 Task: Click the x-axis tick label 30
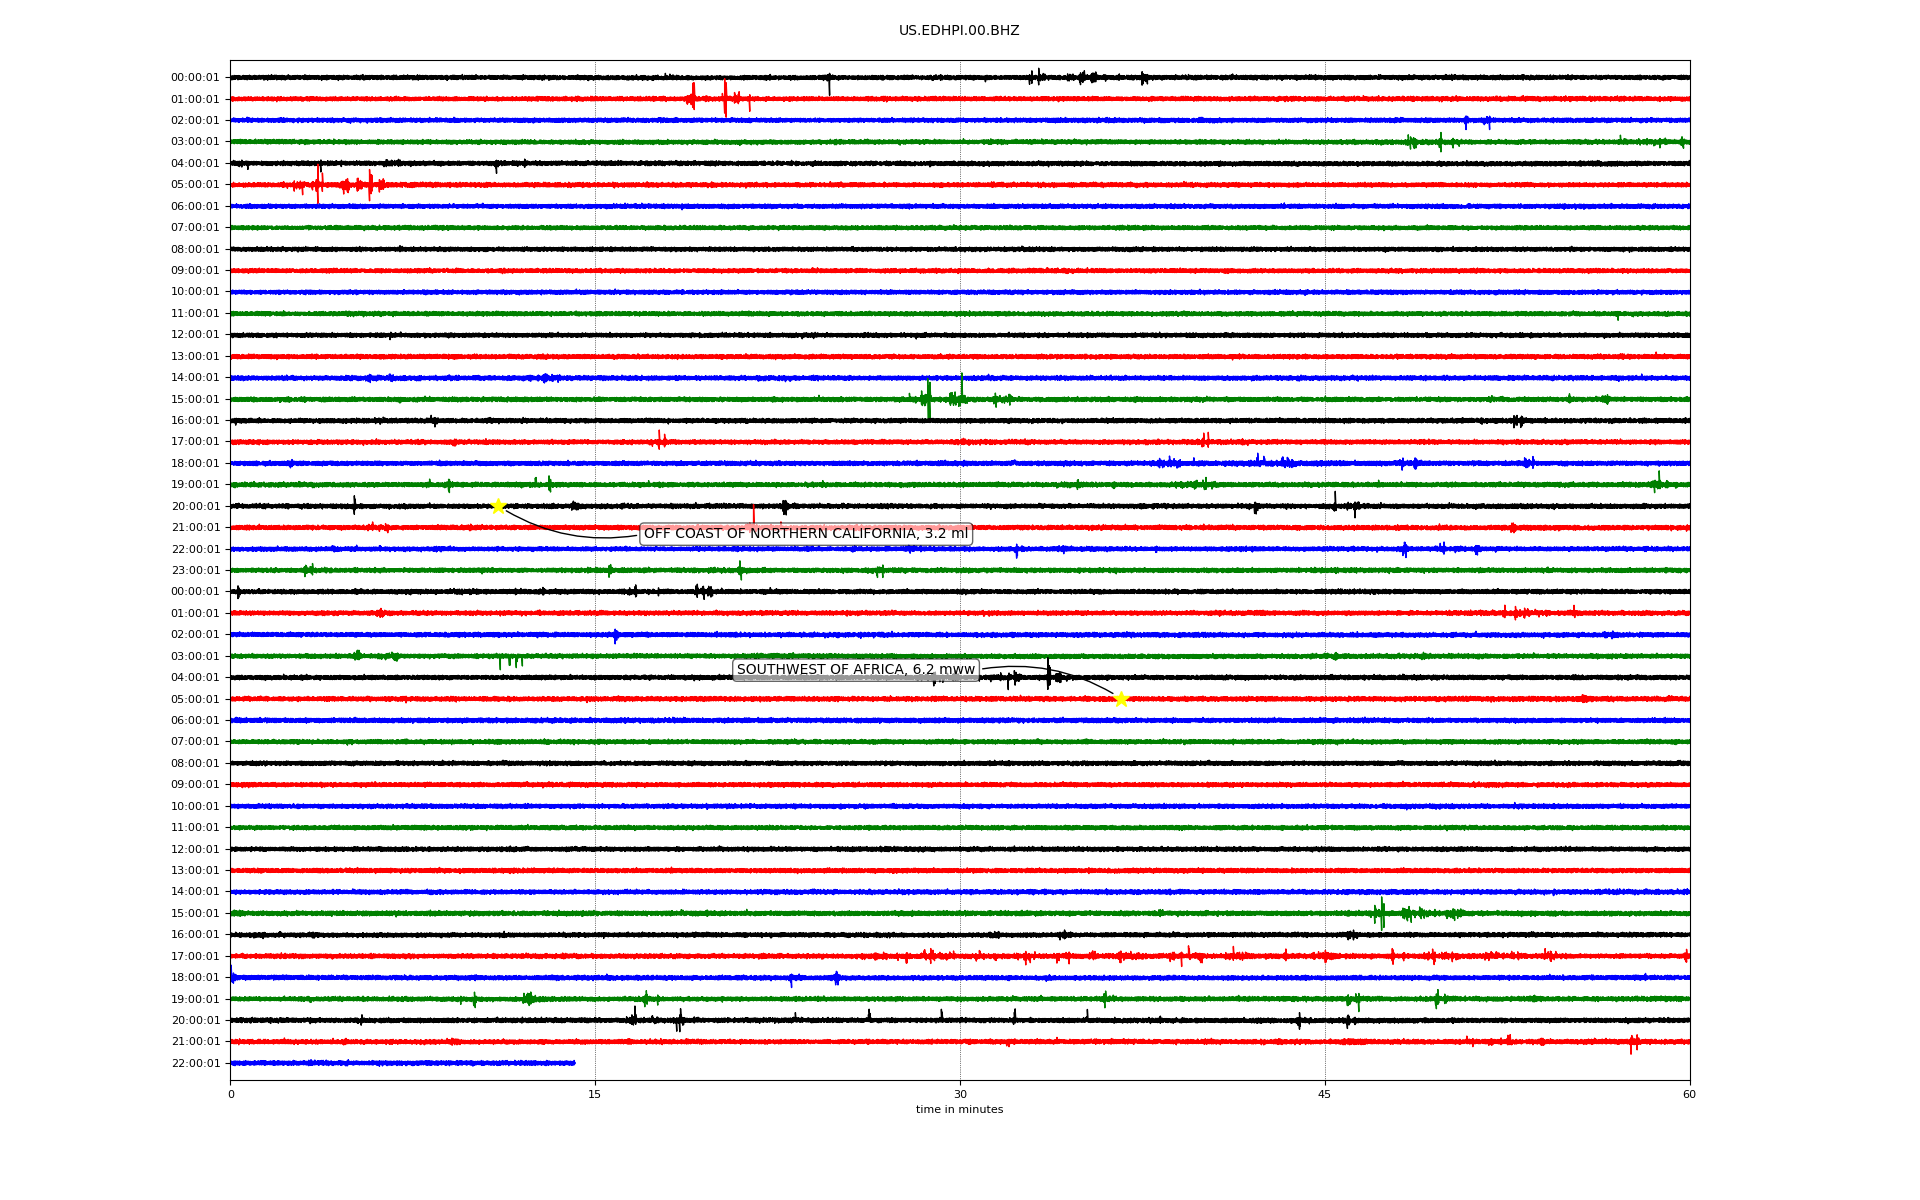coord(960,1094)
